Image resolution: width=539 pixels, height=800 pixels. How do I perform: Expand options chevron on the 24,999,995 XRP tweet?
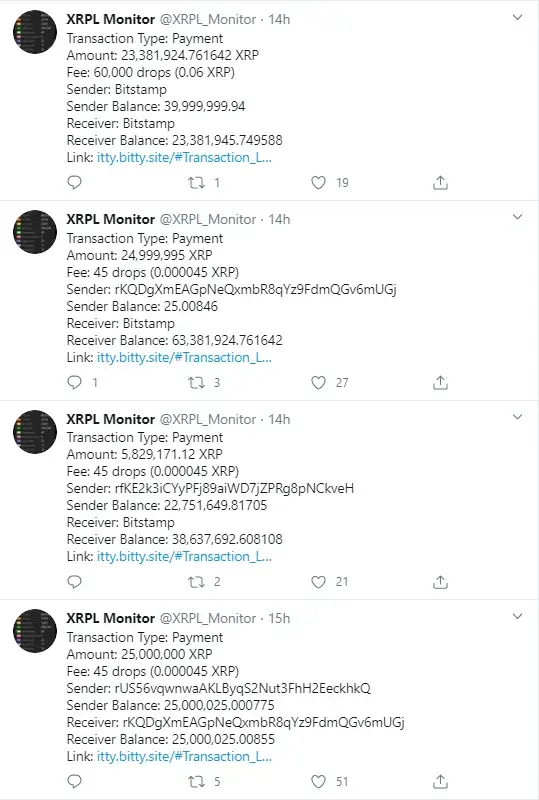coord(518,217)
